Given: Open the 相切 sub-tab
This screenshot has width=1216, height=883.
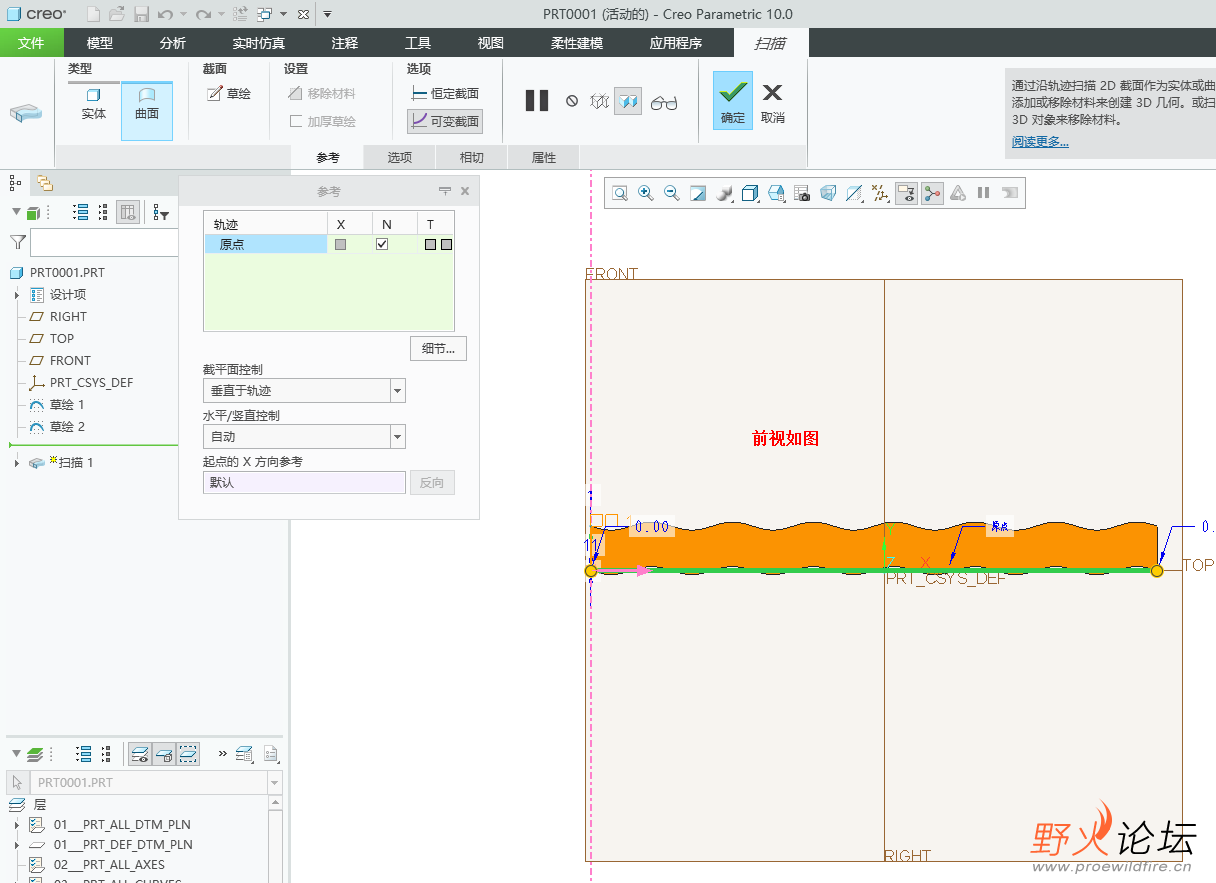Looking at the screenshot, I should coord(472,157).
